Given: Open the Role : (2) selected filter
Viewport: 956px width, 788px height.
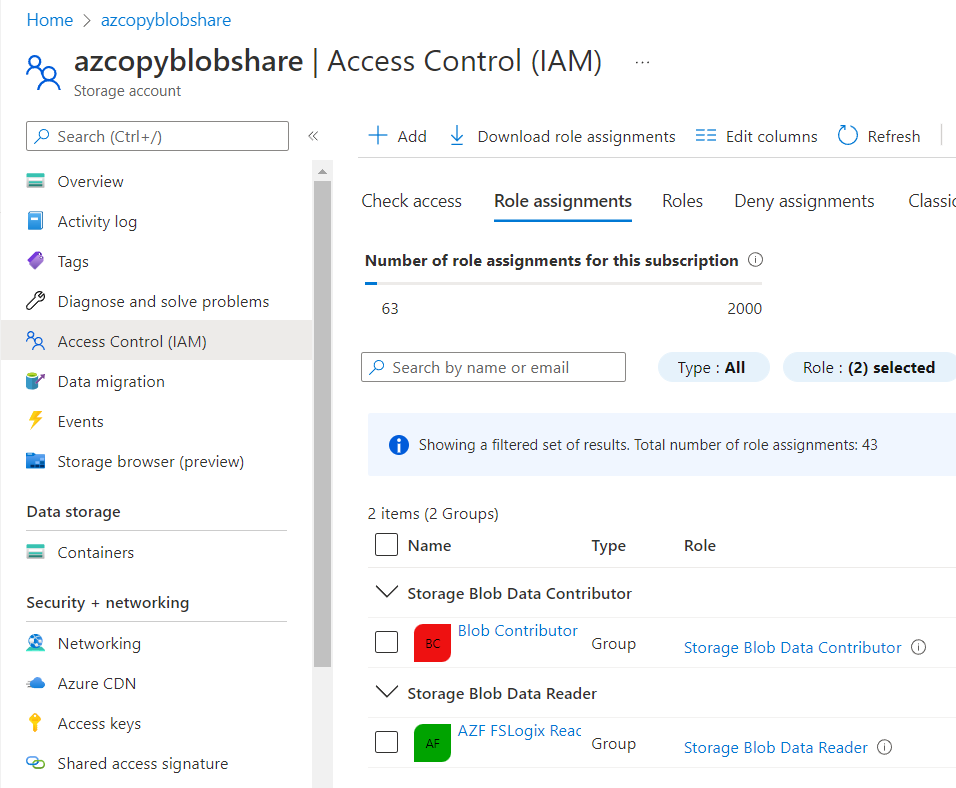Looking at the screenshot, I should click(869, 367).
